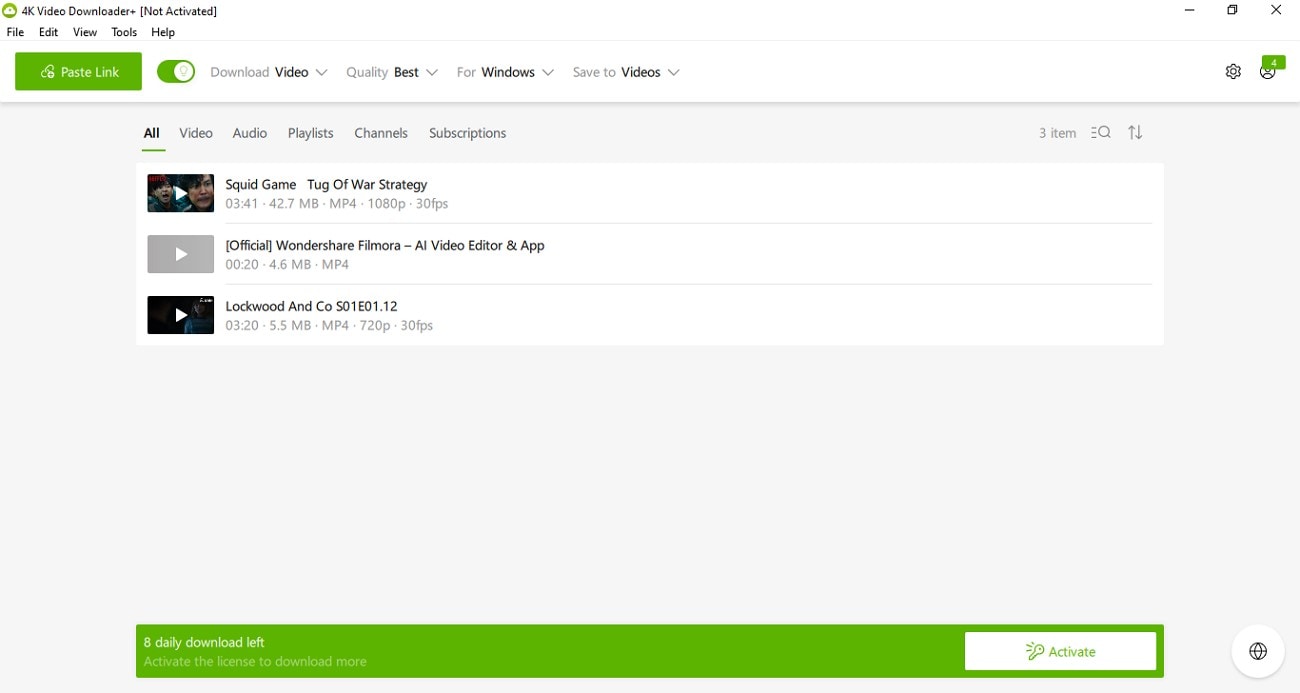Play the Wondershare Filmora video thumbnail
Viewport: 1300px width, 693px height.
point(180,254)
